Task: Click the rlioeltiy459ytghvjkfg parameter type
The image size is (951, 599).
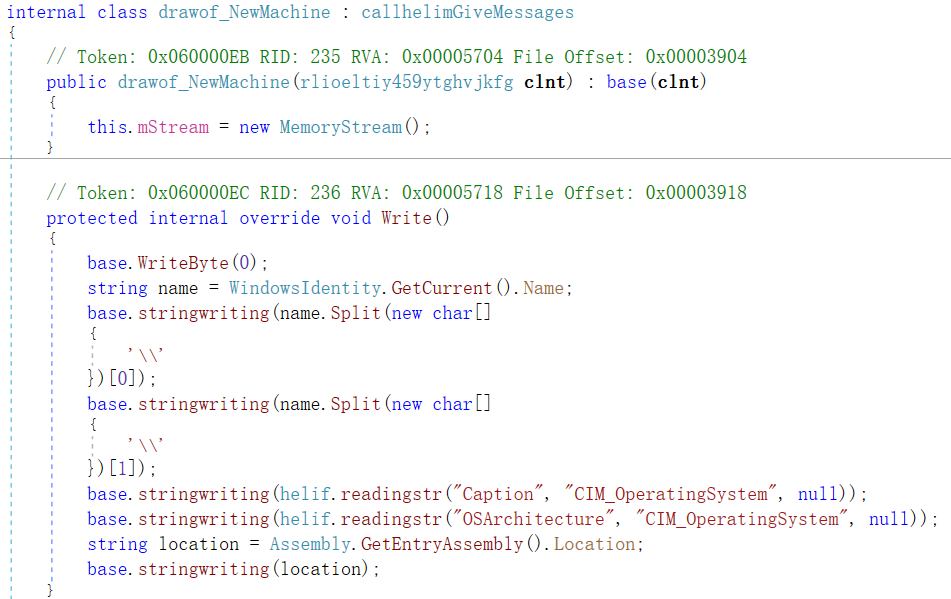Action: (x=406, y=82)
